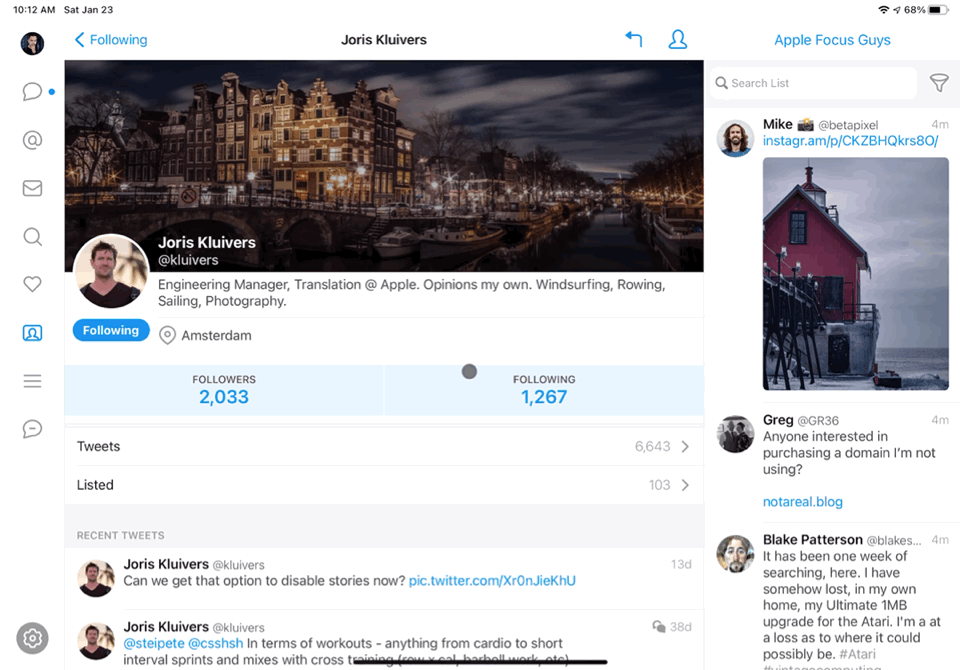View liked tweets via the heart icon
Screen dimensions: 960x670
pyautogui.click(x=31, y=284)
